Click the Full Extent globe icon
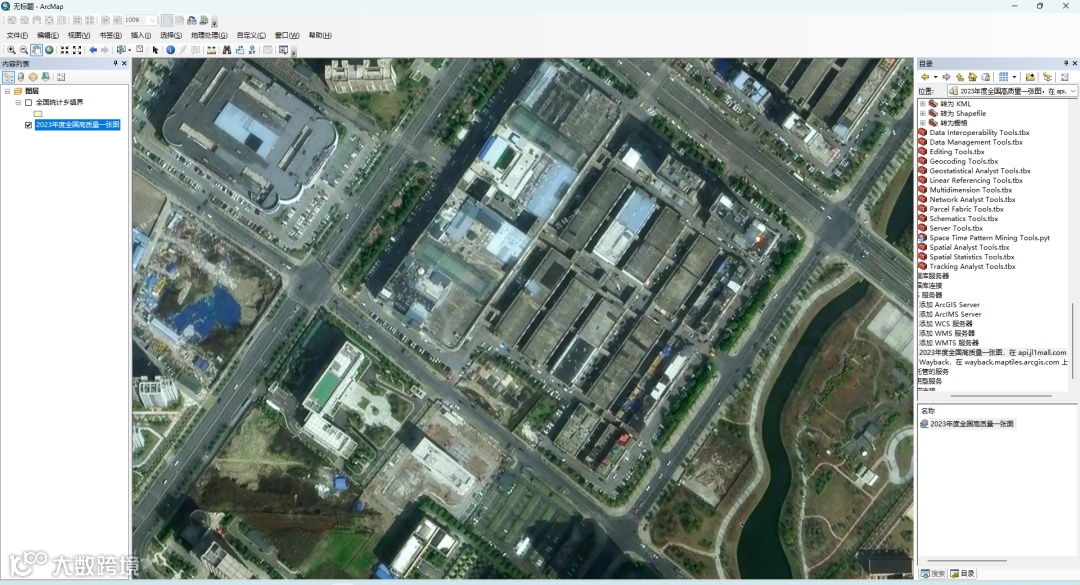This screenshot has height=585, width=1080. [47, 49]
